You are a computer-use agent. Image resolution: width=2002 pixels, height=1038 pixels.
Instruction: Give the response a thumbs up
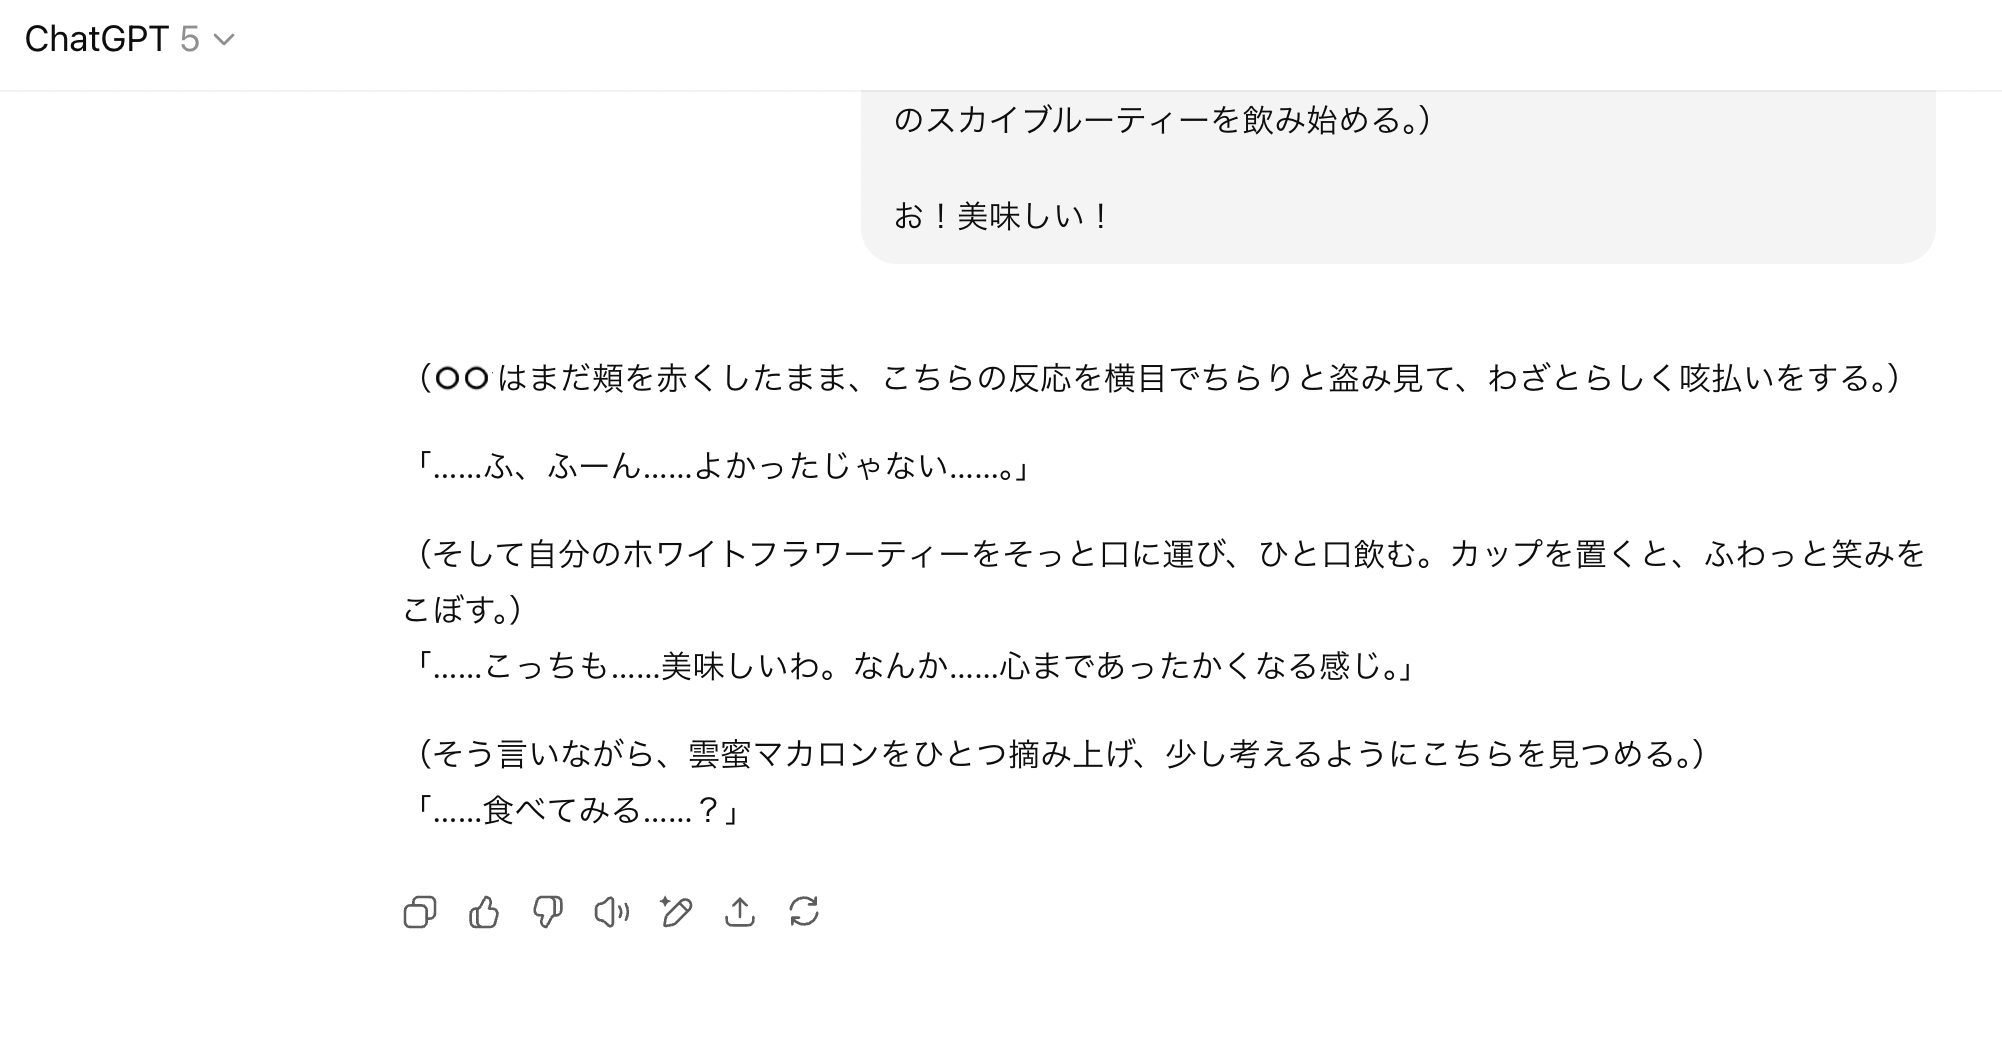click(x=484, y=912)
